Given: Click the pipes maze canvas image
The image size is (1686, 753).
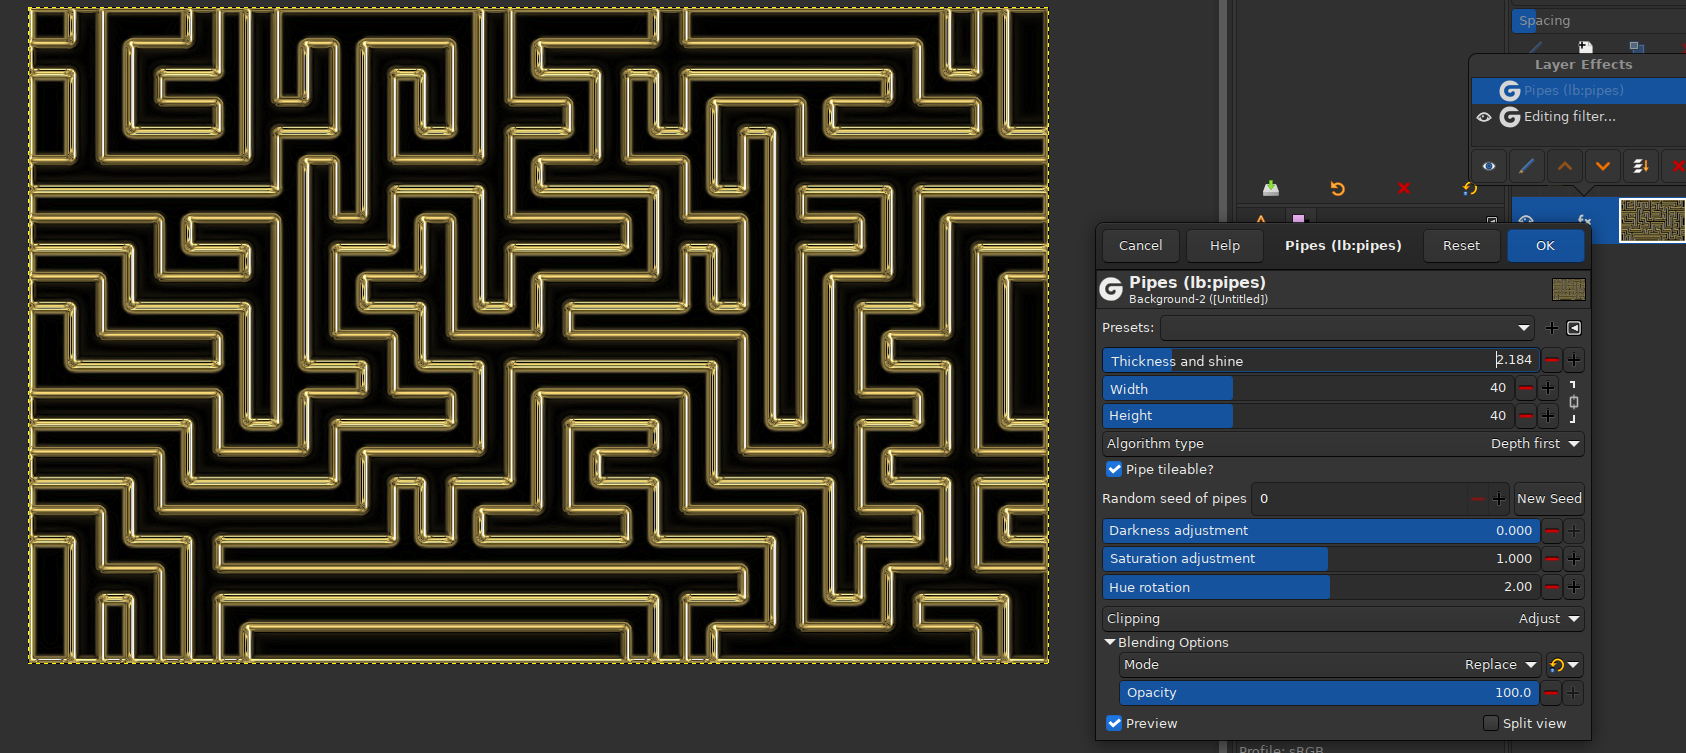Looking at the screenshot, I should 539,335.
